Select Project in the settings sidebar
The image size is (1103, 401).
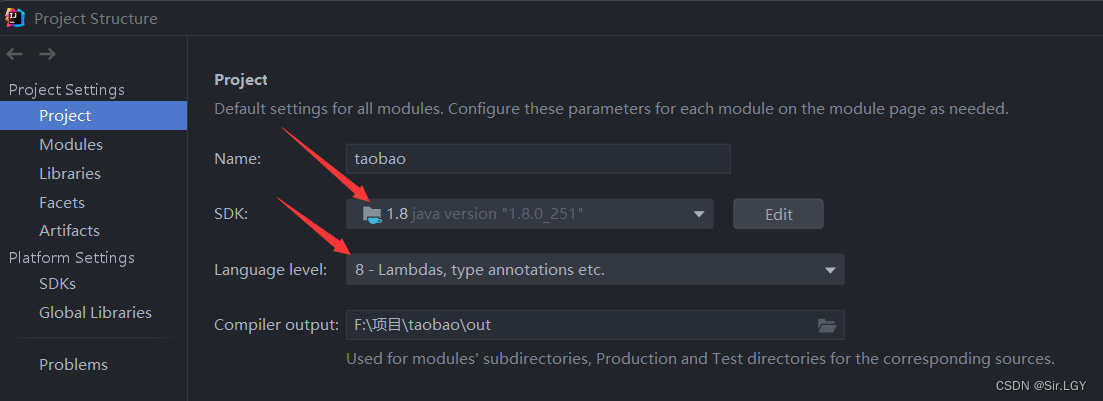(94, 115)
